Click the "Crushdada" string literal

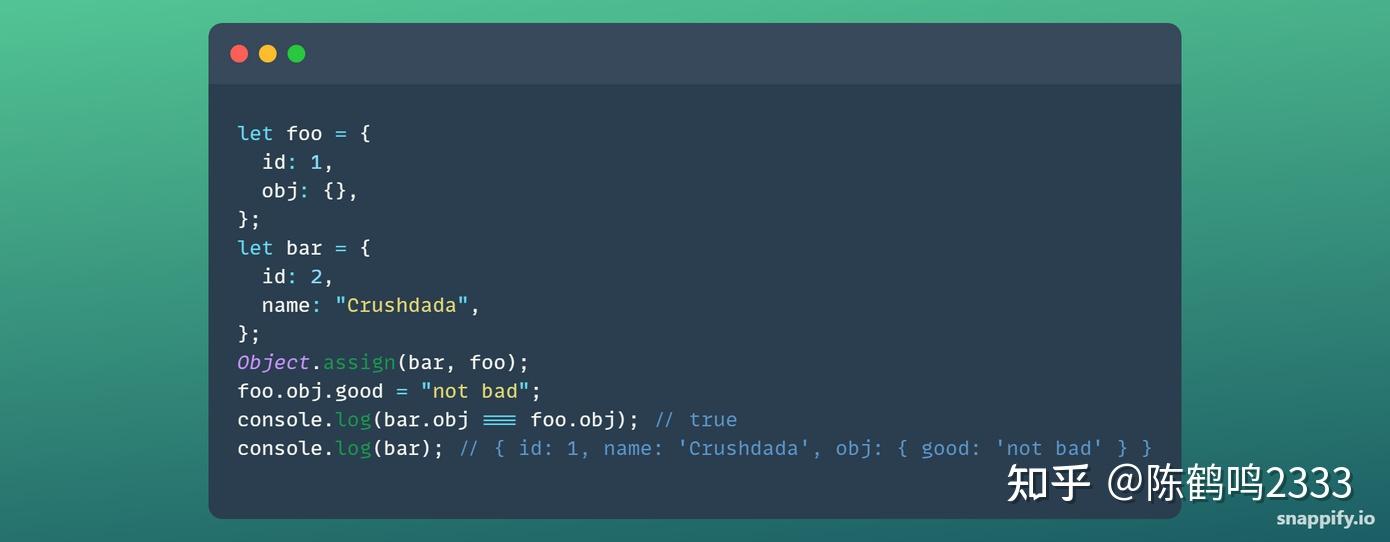(x=402, y=305)
